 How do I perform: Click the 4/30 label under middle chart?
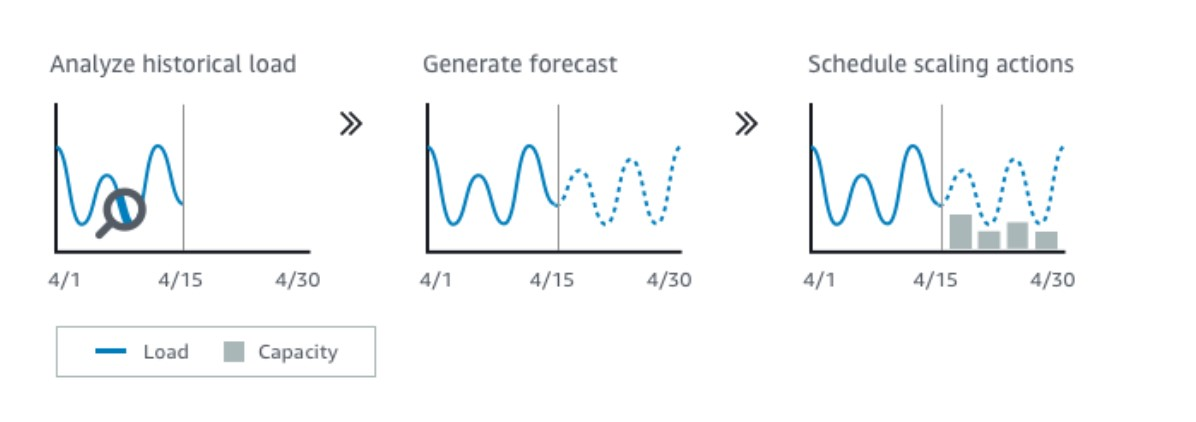(x=669, y=281)
